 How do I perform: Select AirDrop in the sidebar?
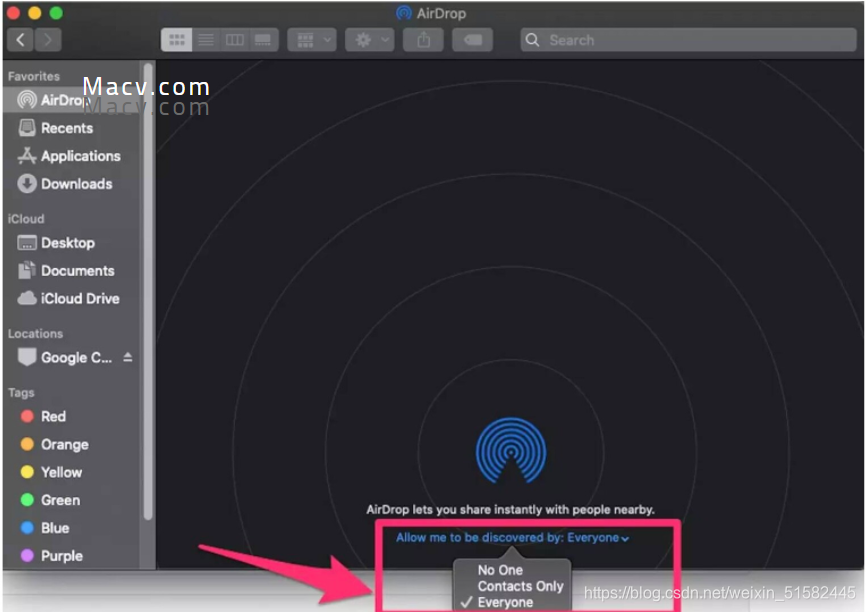(x=72, y=100)
